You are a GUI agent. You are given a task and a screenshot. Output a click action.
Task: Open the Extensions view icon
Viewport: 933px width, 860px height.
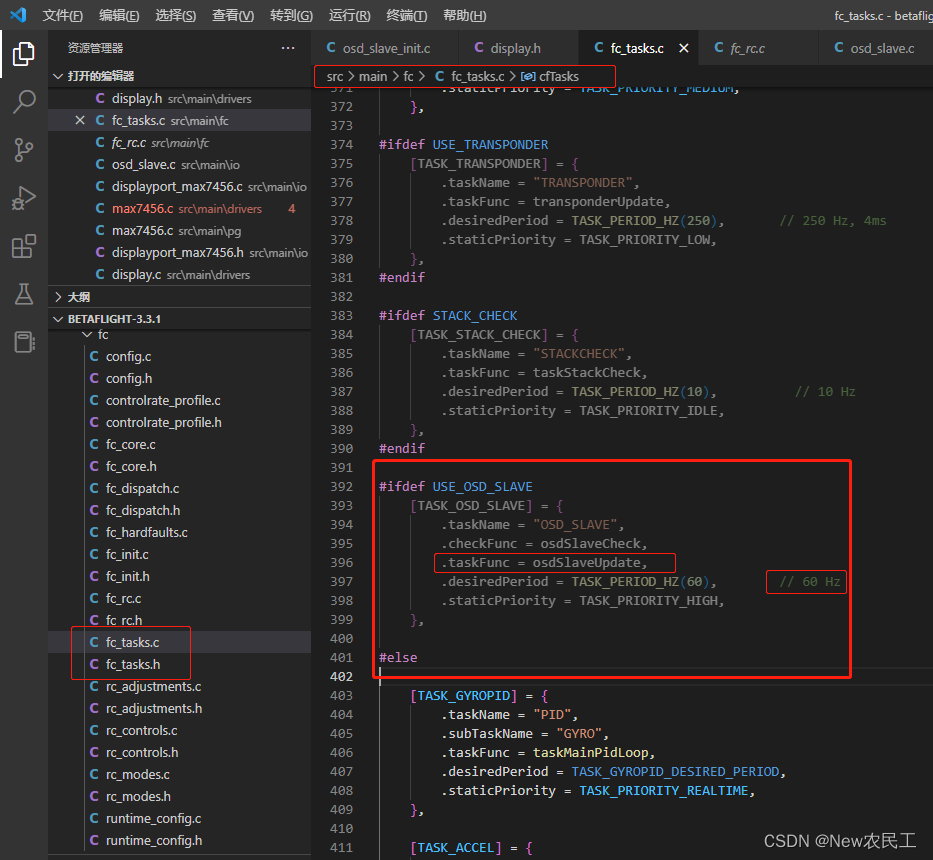click(x=24, y=246)
